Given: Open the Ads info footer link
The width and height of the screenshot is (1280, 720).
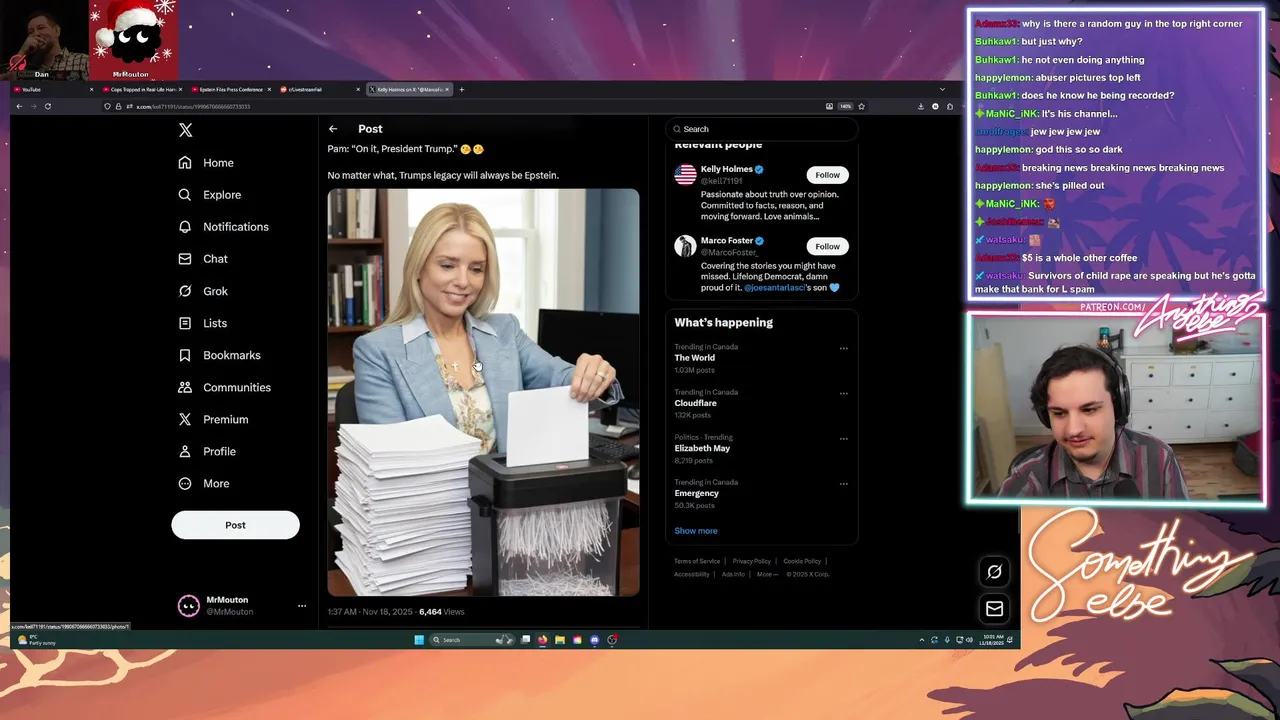Looking at the screenshot, I should pos(733,574).
